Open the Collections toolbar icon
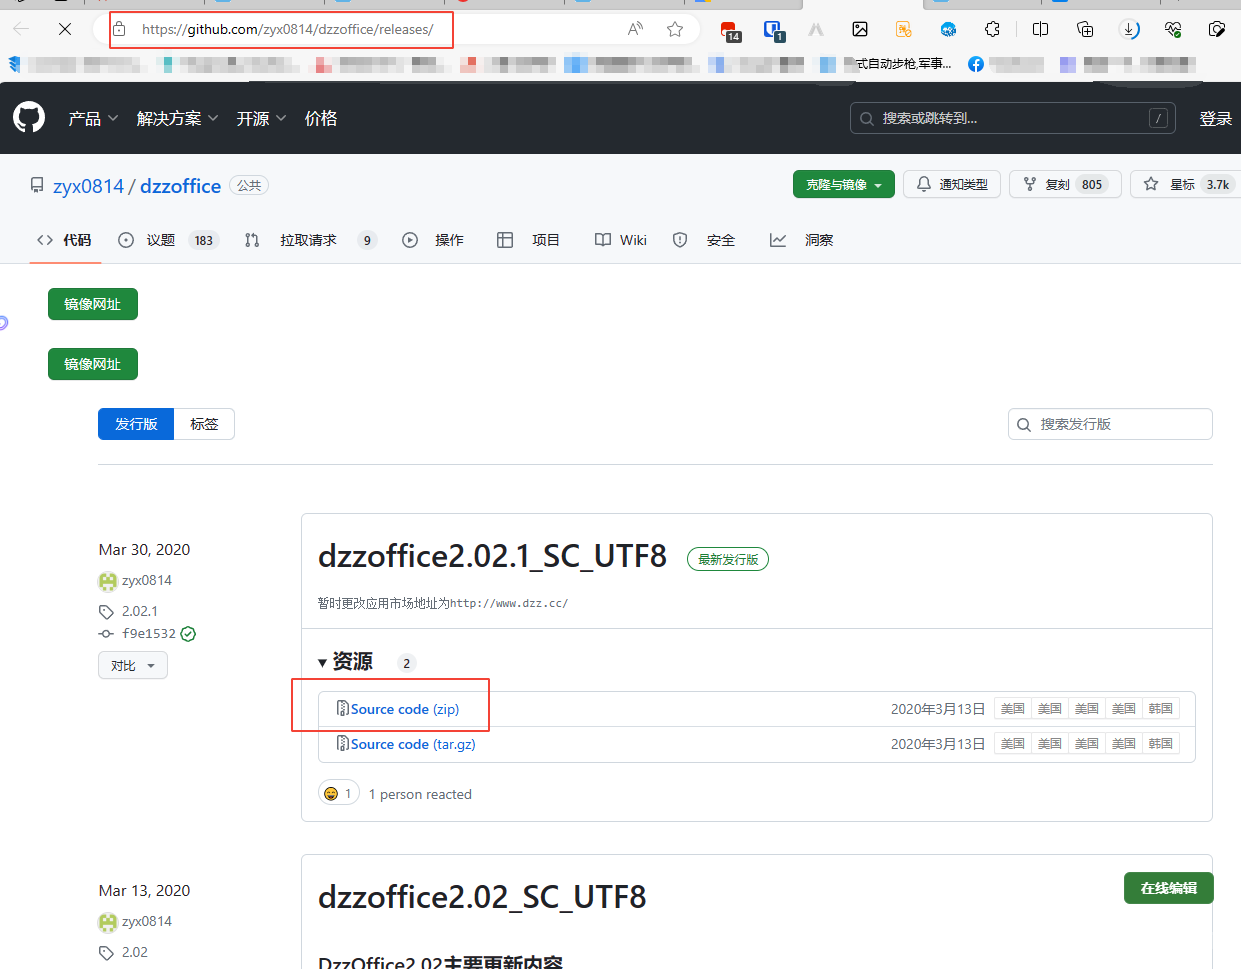 [x=1085, y=29]
